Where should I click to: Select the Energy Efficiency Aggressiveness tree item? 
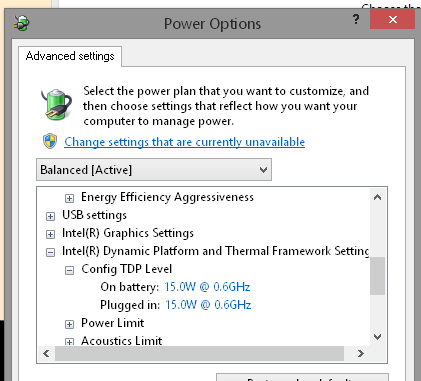pos(167,197)
